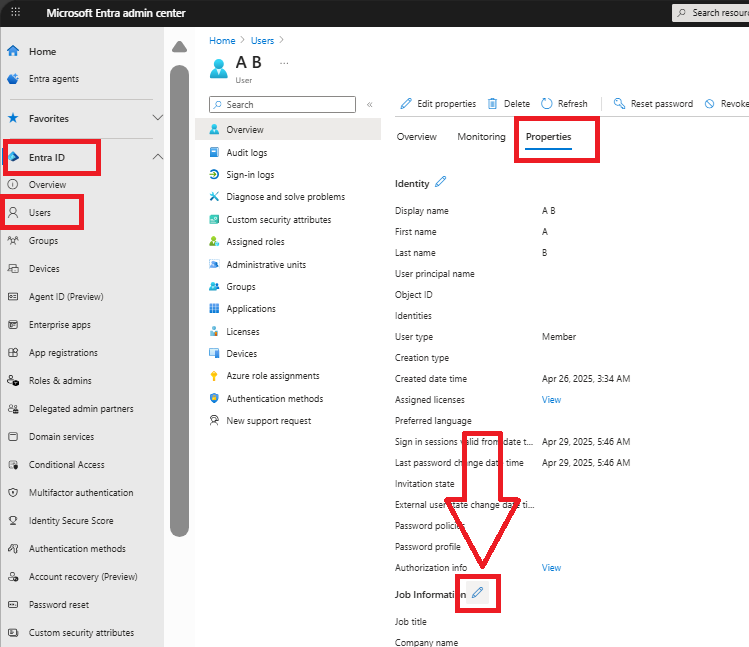Open Delegated admin partners

81,409
